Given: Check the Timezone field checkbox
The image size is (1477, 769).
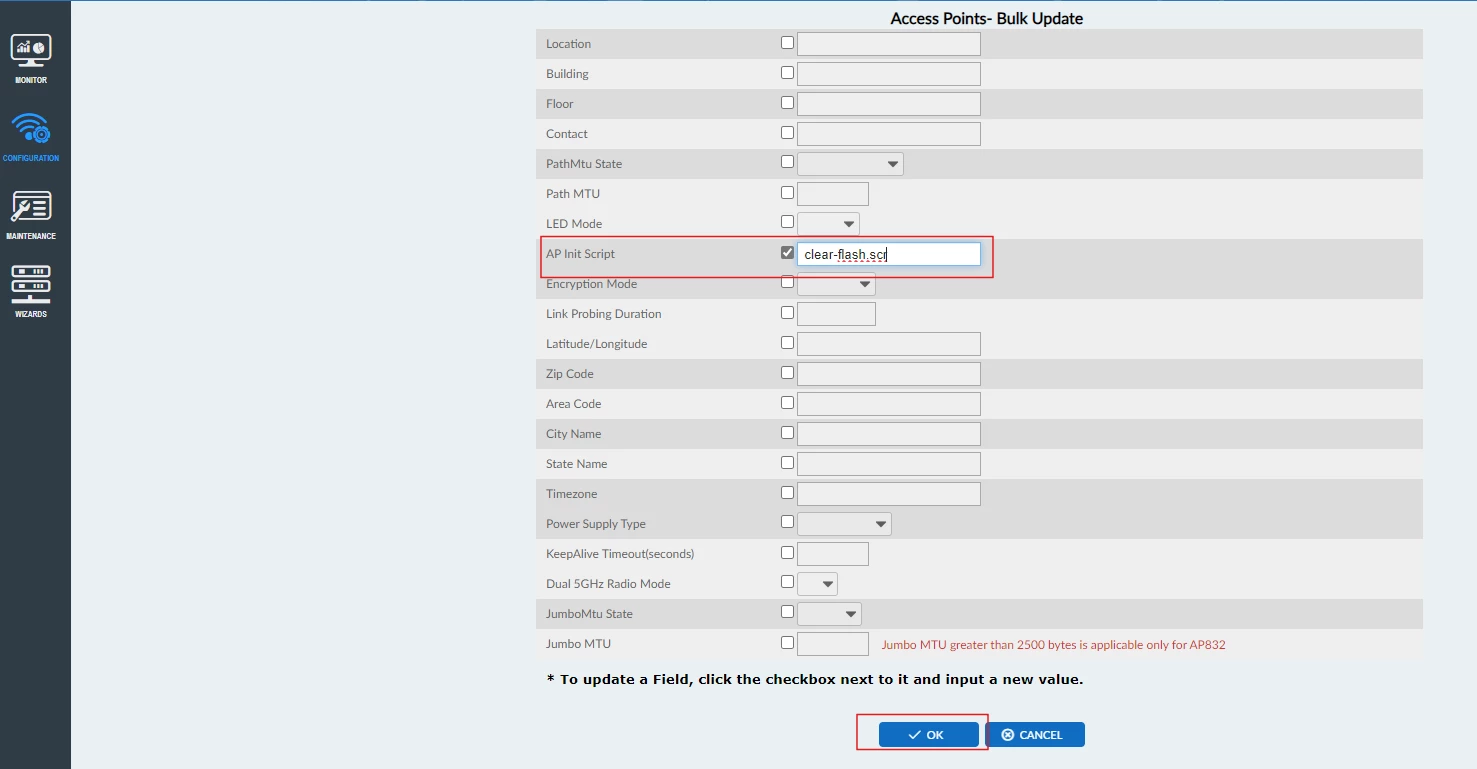Looking at the screenshot, I should [787, 493].
